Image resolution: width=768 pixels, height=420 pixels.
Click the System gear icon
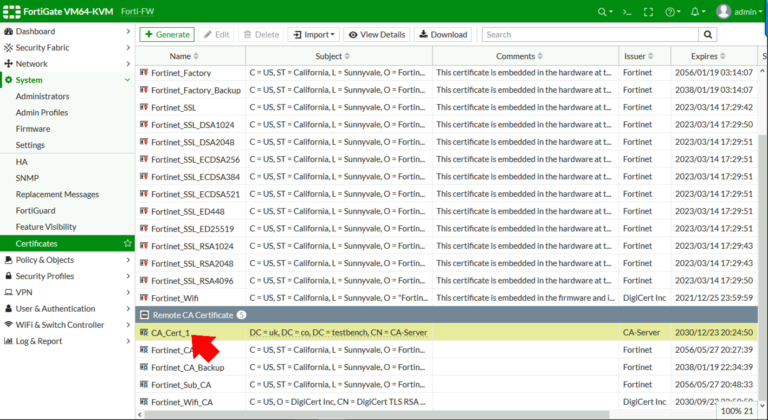coord(8,80)
